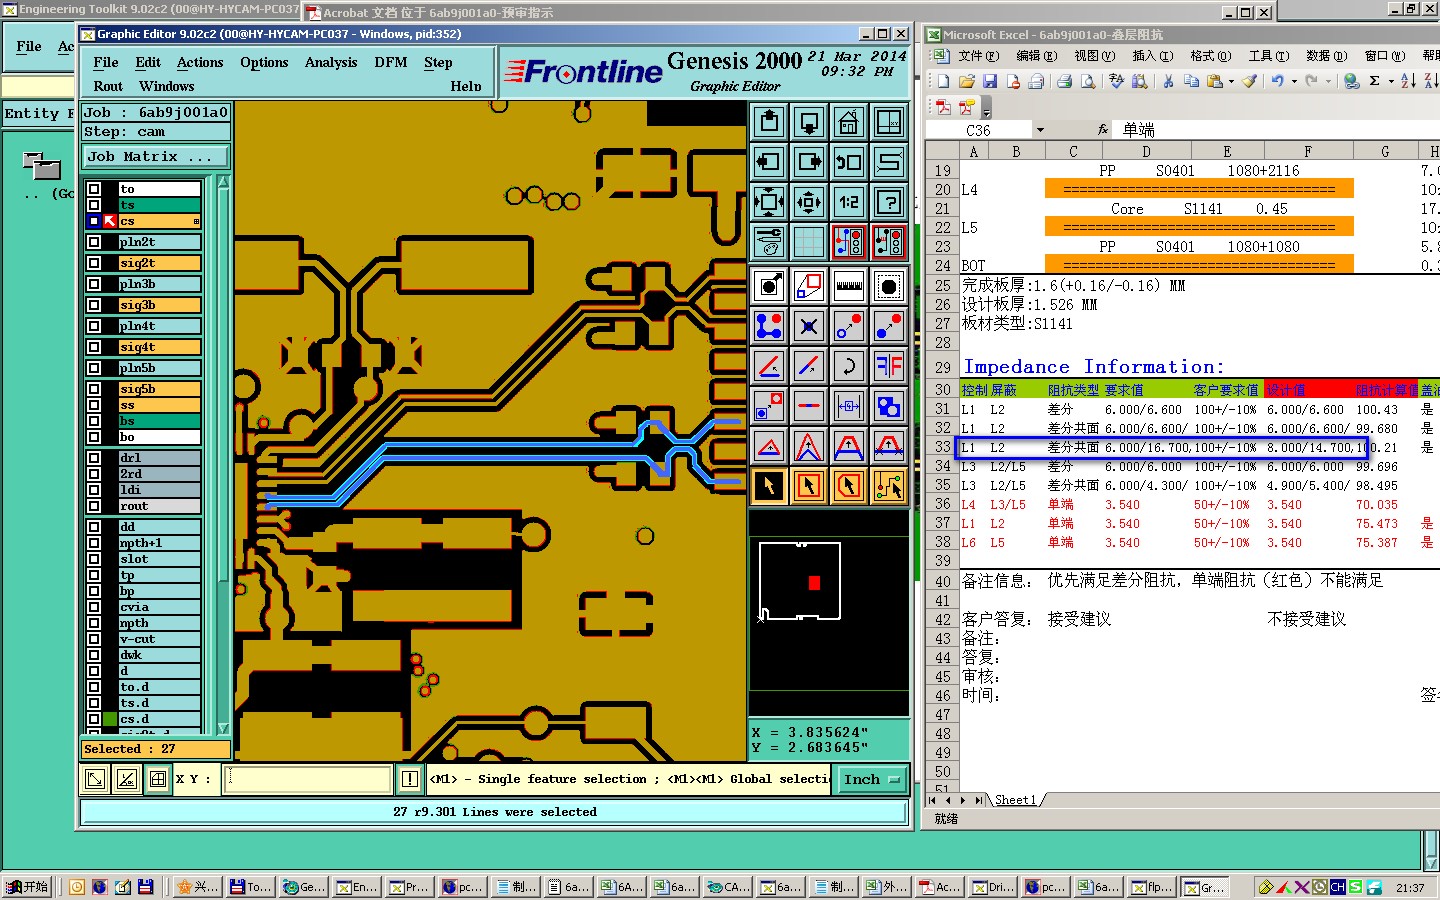Click the Home view icon
This screenshot has width=1440, height=900.
tap(848, 122)
